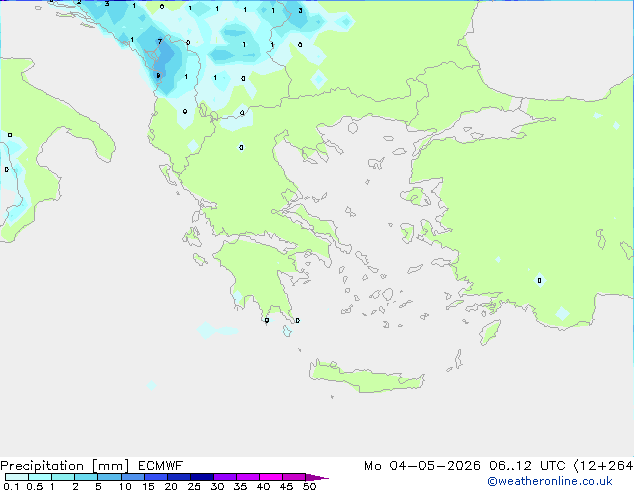Click the legend arrow tip beyond 50 mm
This screenshot has width=634, height=490.
317,478
